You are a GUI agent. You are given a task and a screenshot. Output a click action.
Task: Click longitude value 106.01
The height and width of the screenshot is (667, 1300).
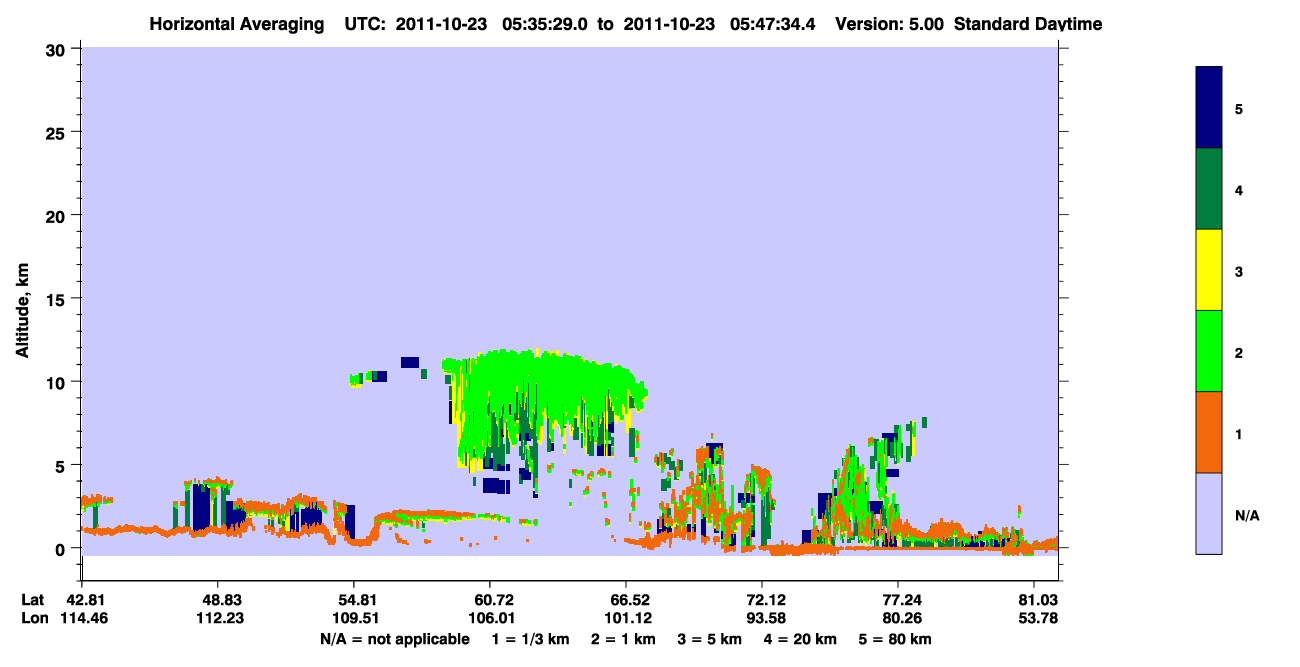[x=490, y=617]
